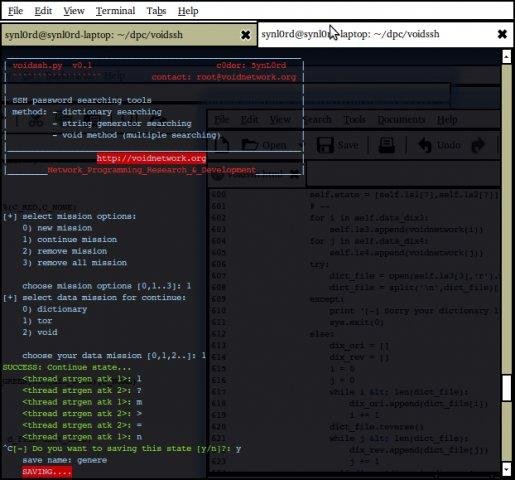This screenshot has height=480, width=515.
Task: Open the Terminal menu
Action: pos(115,11)
